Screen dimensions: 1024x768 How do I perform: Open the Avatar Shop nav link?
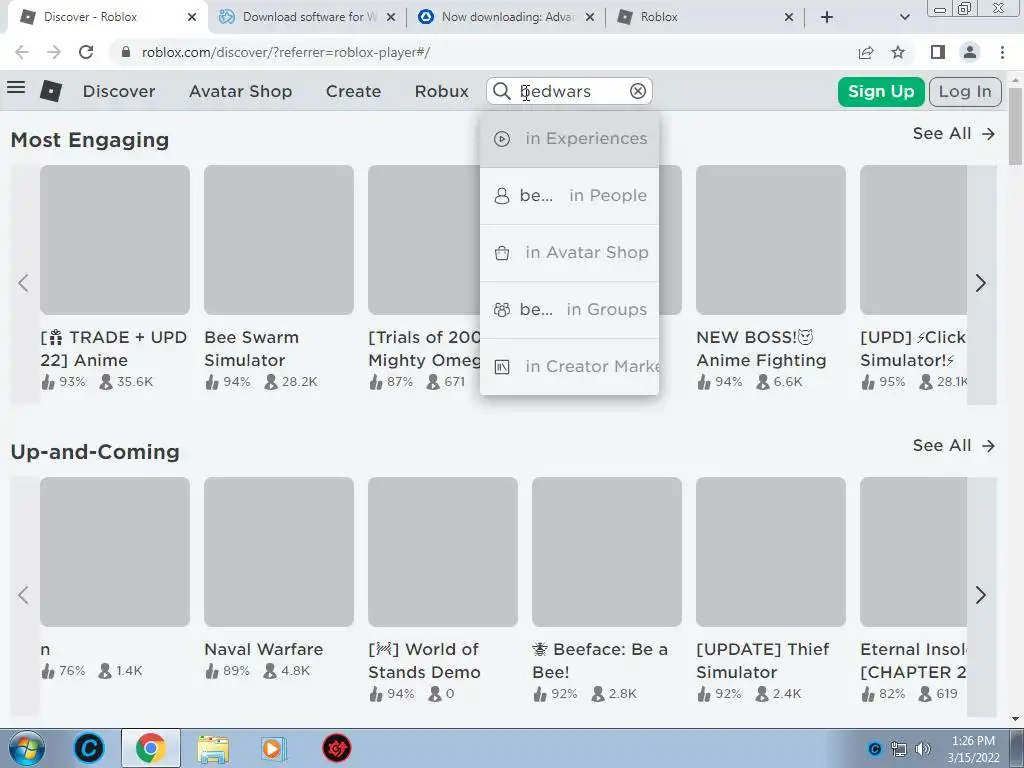click(240, 91)
